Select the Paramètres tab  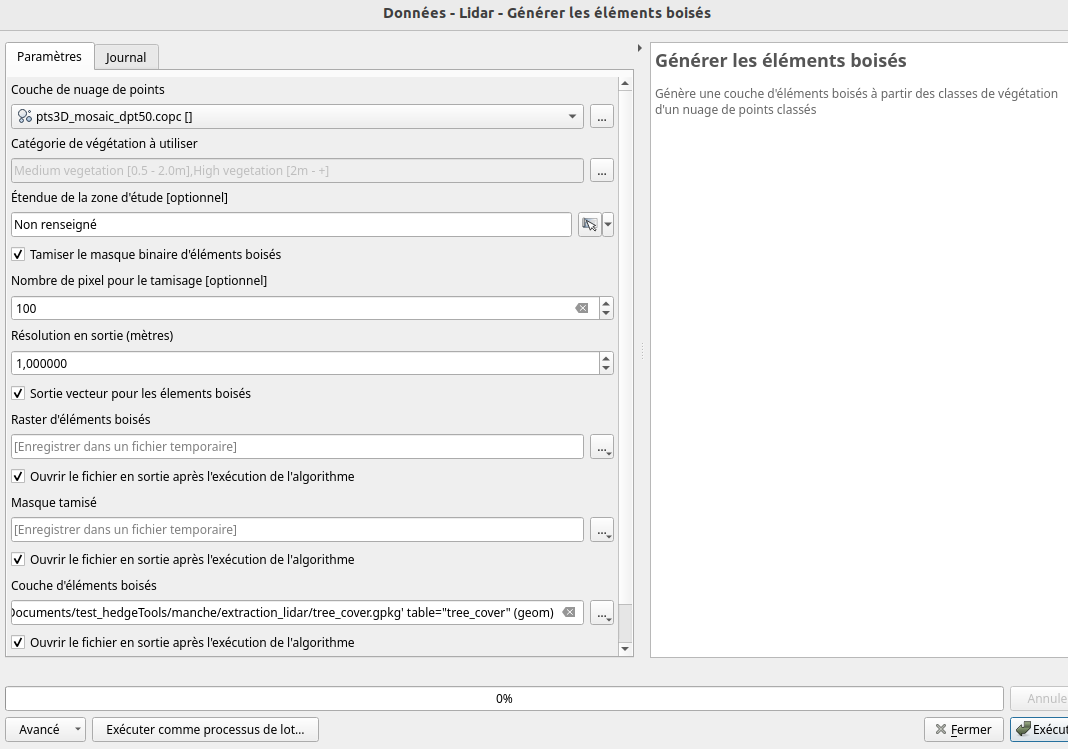click(50, 57)
